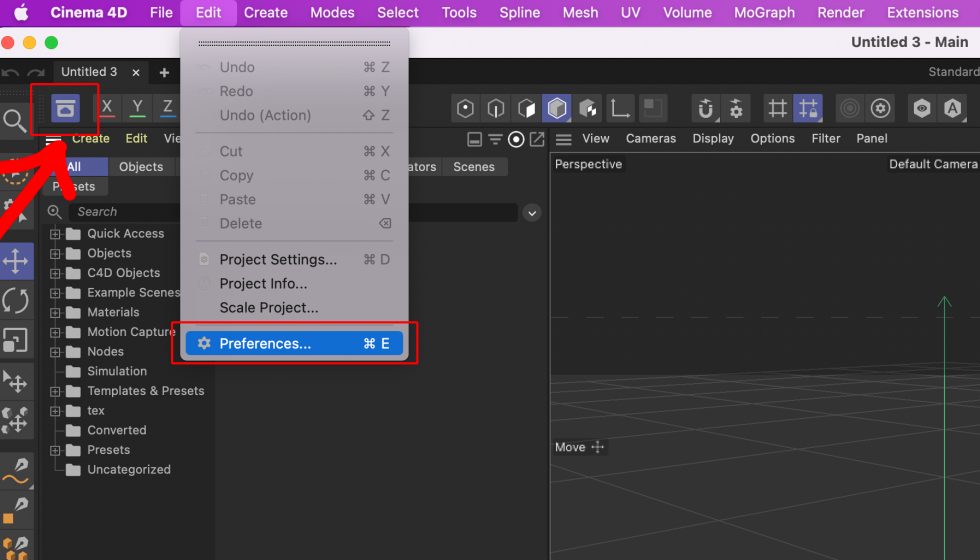Open the viewport Display menu
This screenshot has height=560, width=980.
tap(712, 139)
